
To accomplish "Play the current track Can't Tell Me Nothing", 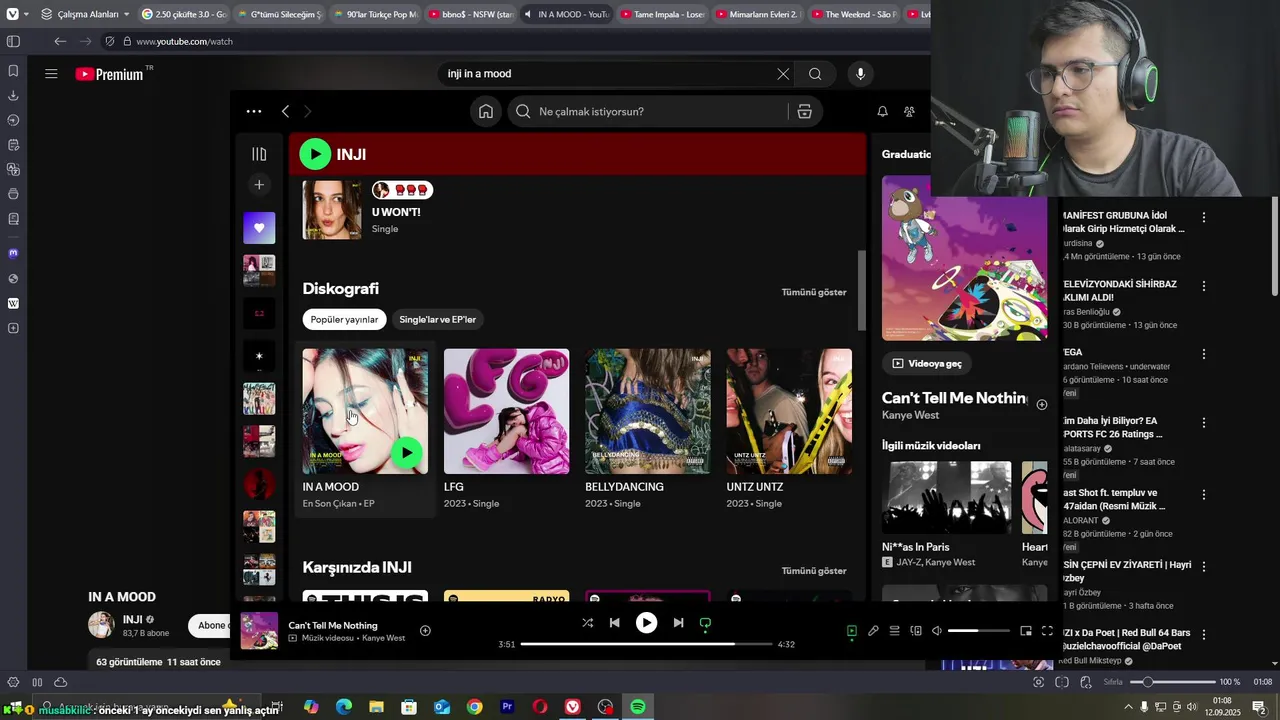I will [x=647, y=623].
